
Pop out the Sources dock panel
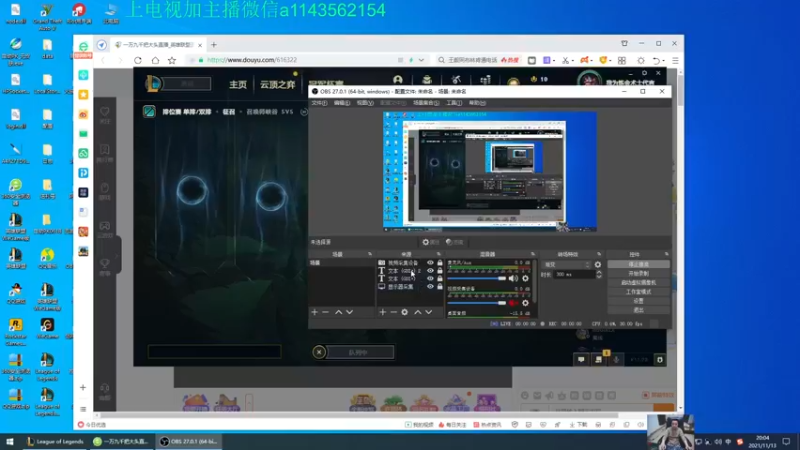click(439, 254)
